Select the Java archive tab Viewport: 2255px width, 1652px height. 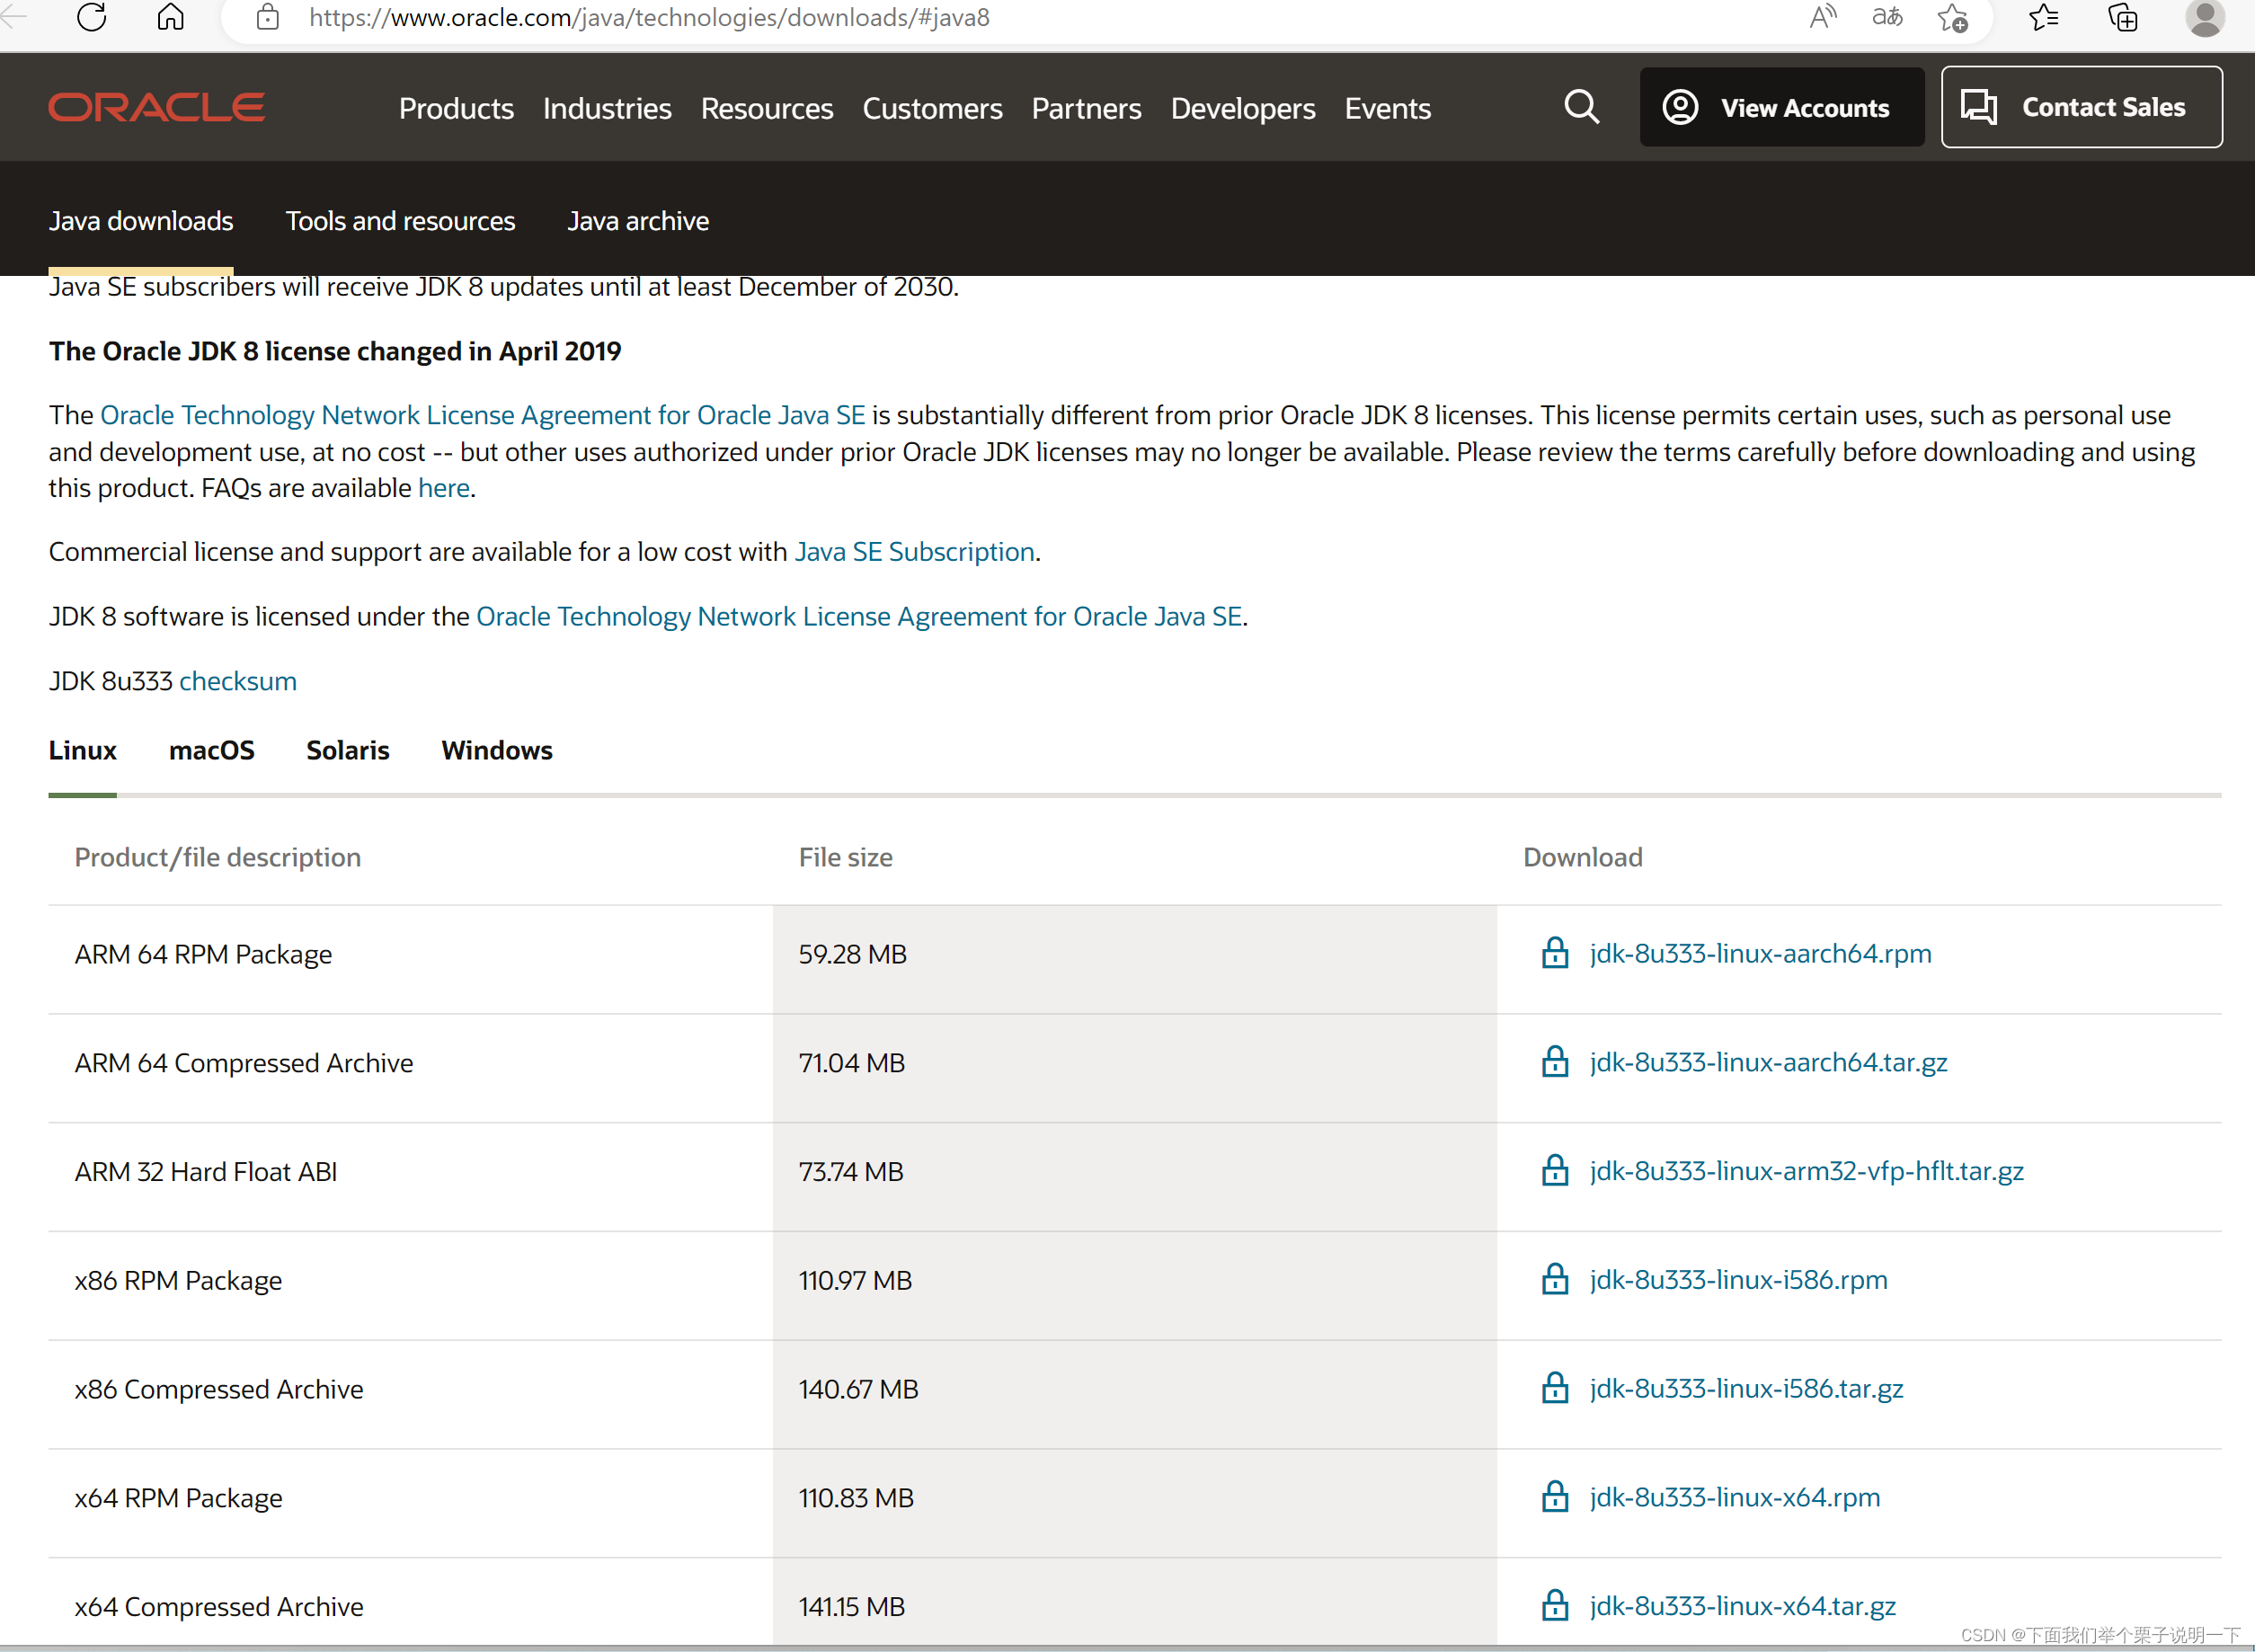(638, 221)
